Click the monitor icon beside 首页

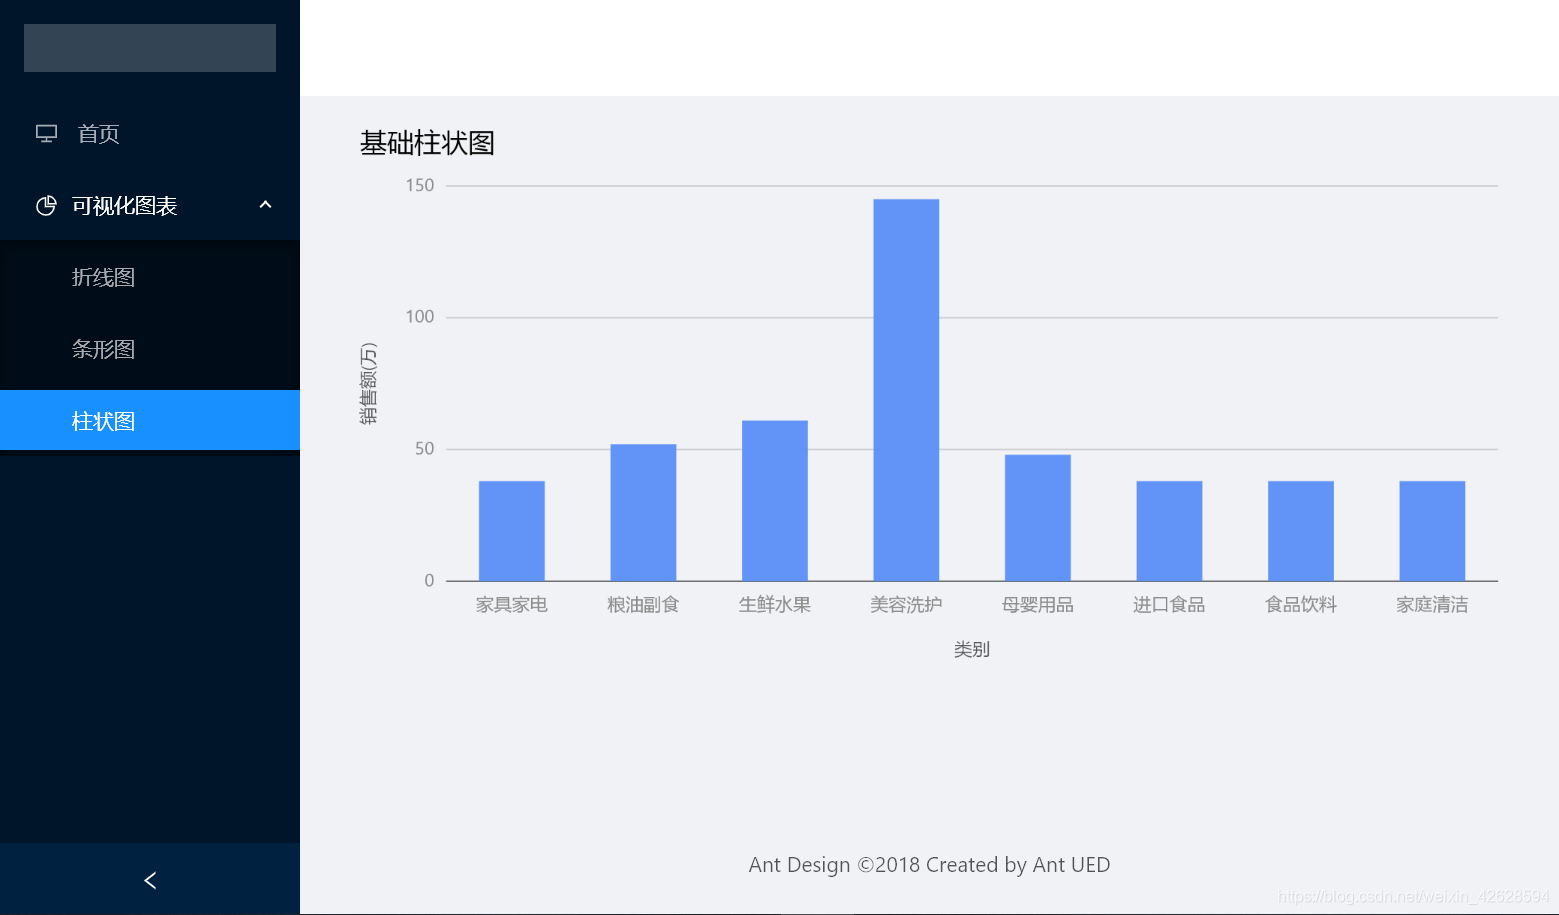click(46, 134)
